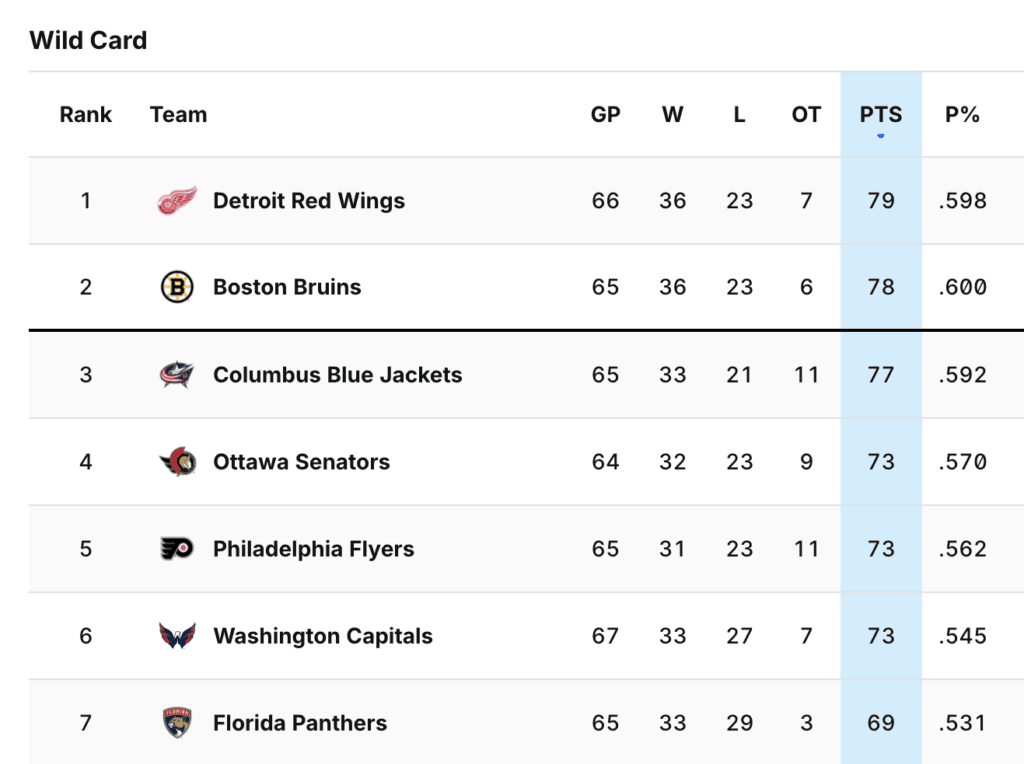Sort by W wins column header
The image size is (1024, 764).
[x=672, y=114]
